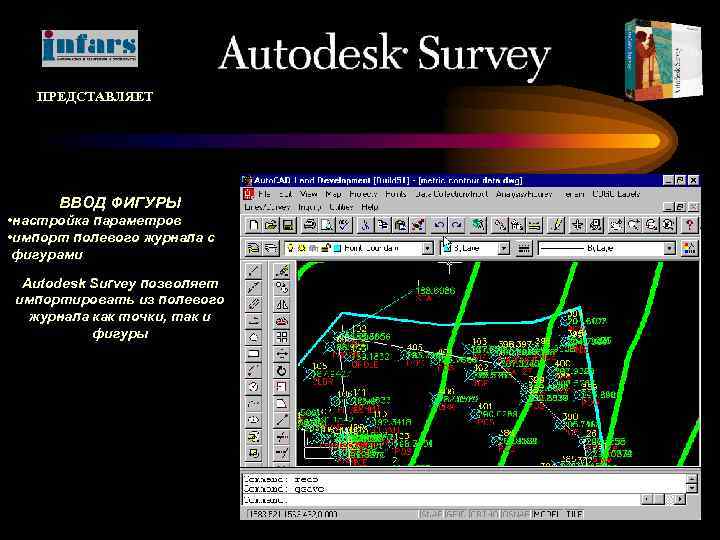This screenshot has width=720, height=540.
Task: Choose the Rectangle draw tool
Action: [x=253, y=354]
